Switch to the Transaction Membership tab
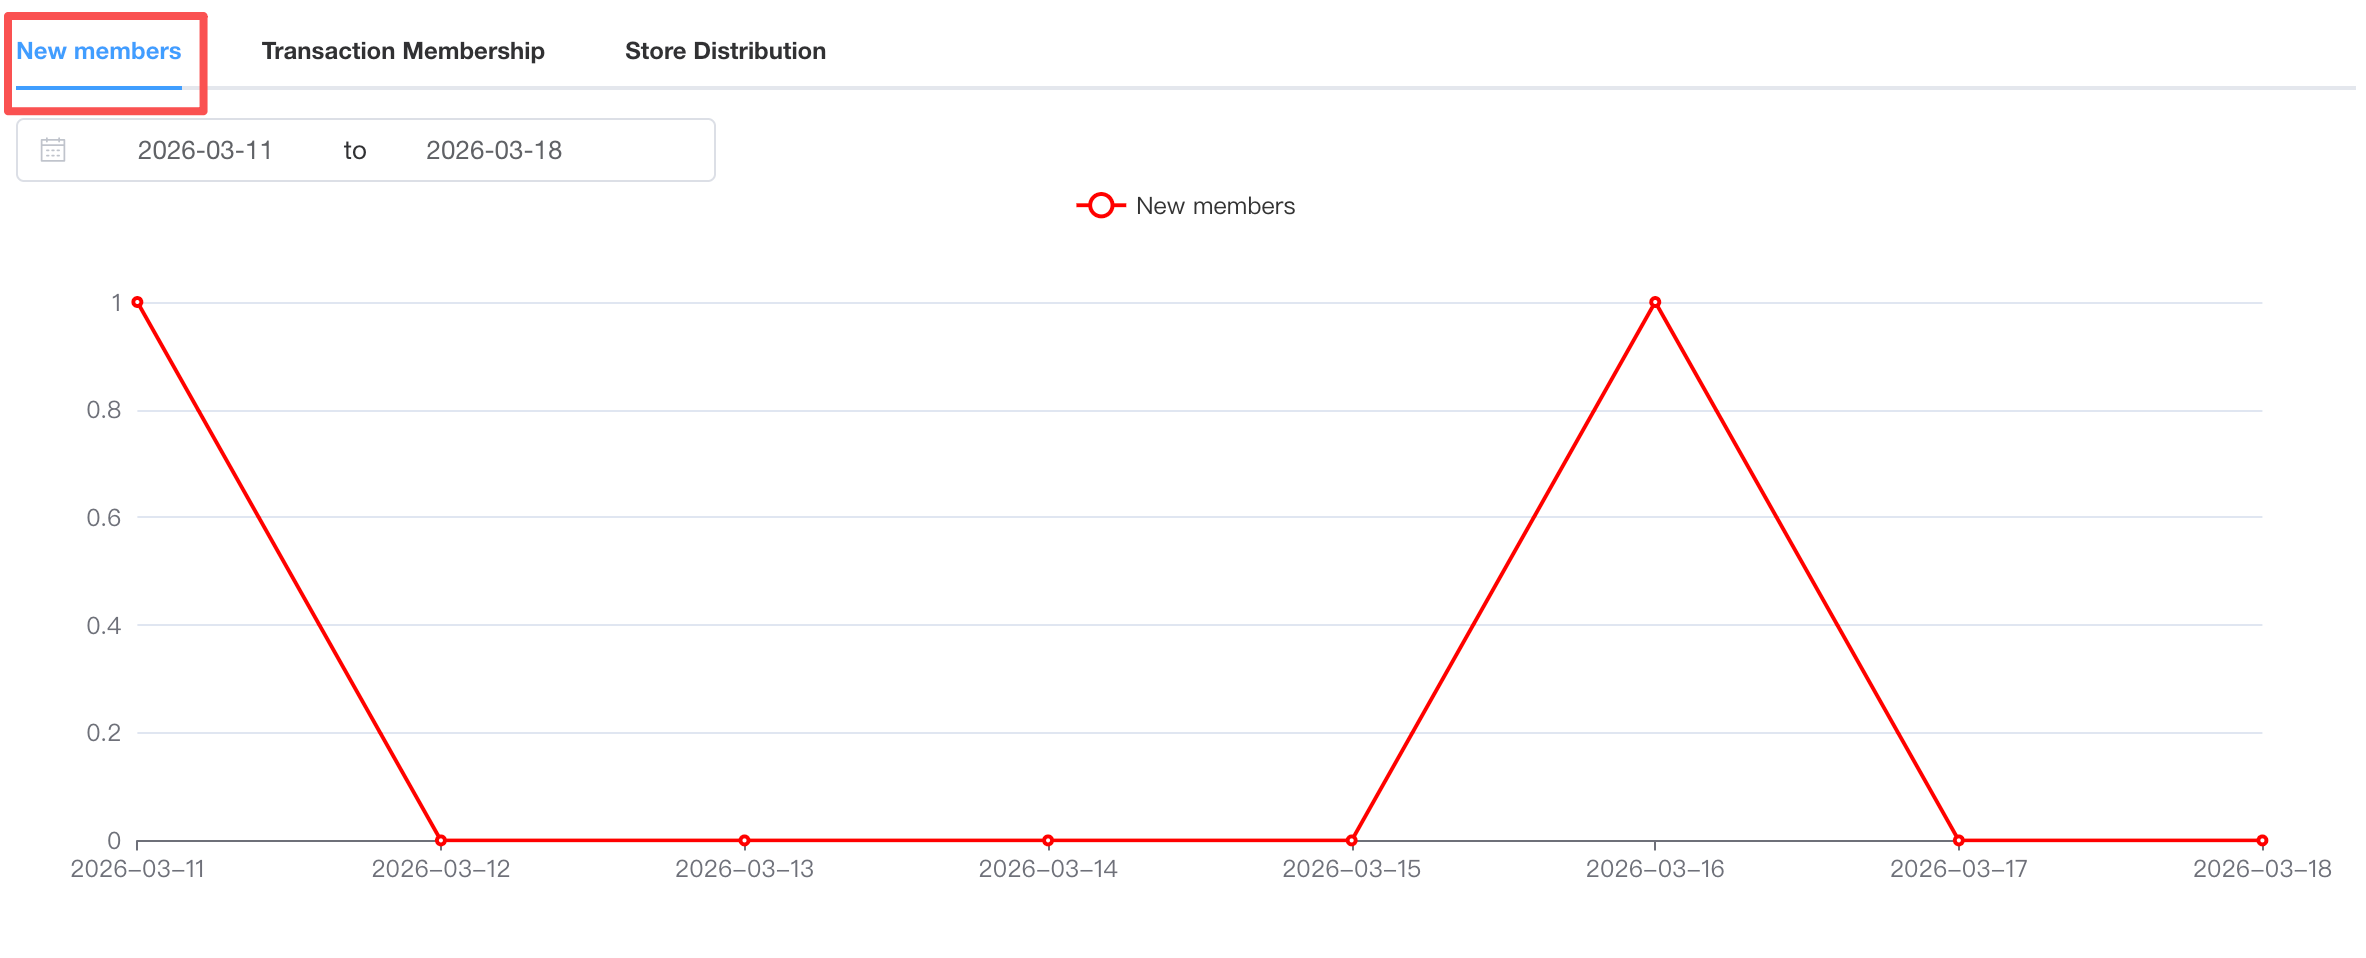 pyautogui.click(x=403, y=51)
